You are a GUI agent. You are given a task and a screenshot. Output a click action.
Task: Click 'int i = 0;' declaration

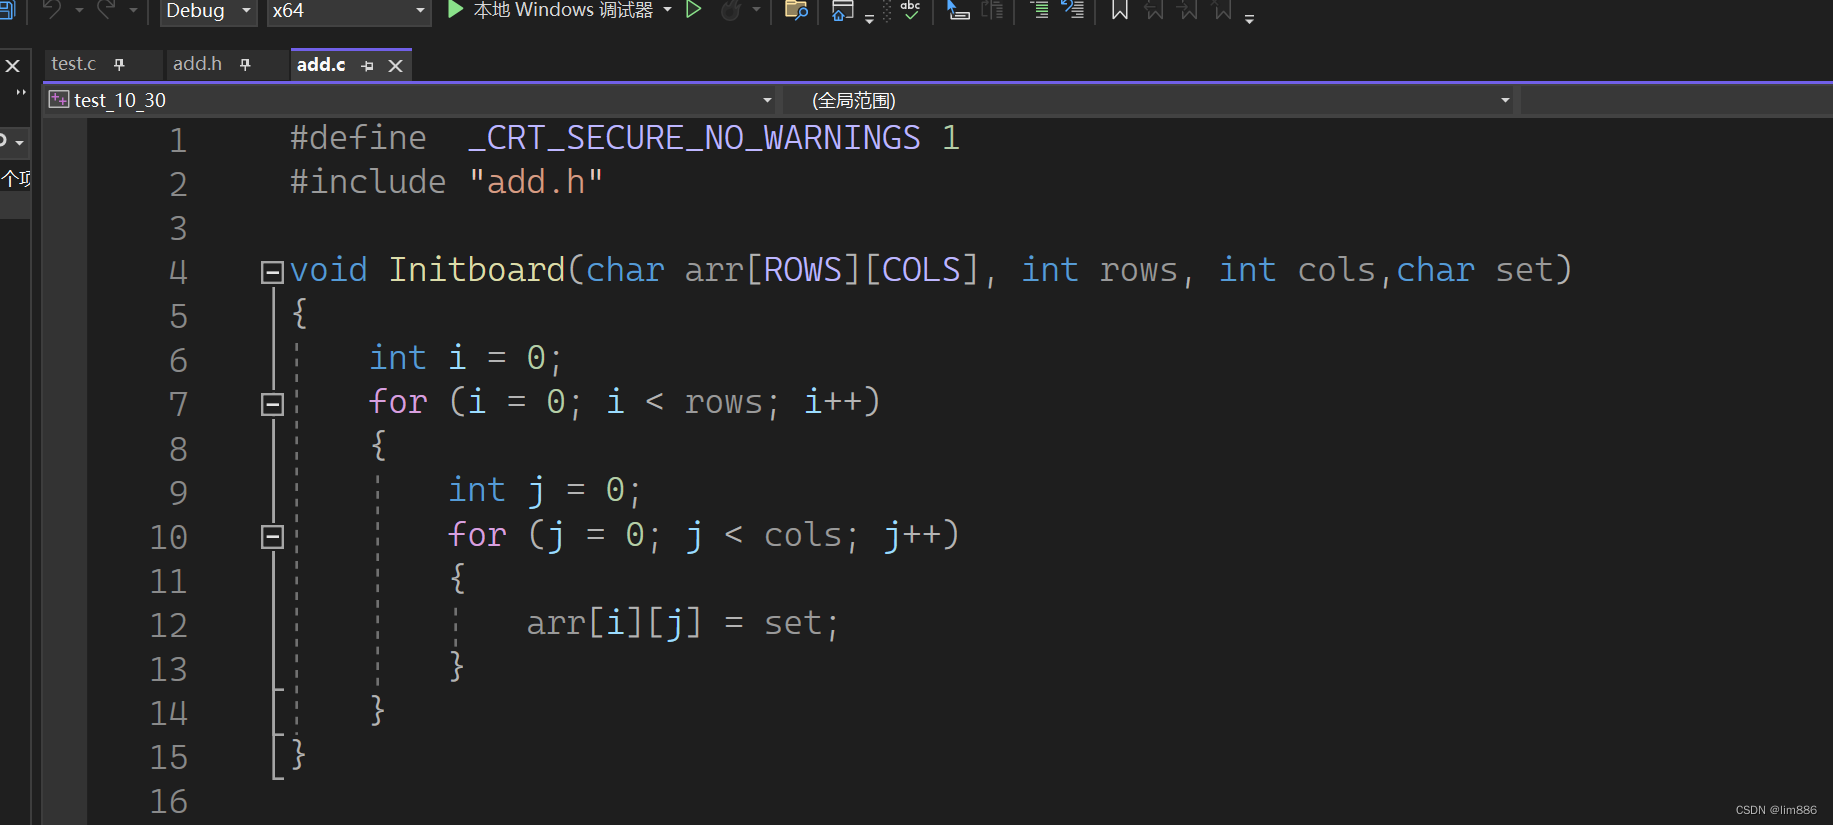point(466,358)
